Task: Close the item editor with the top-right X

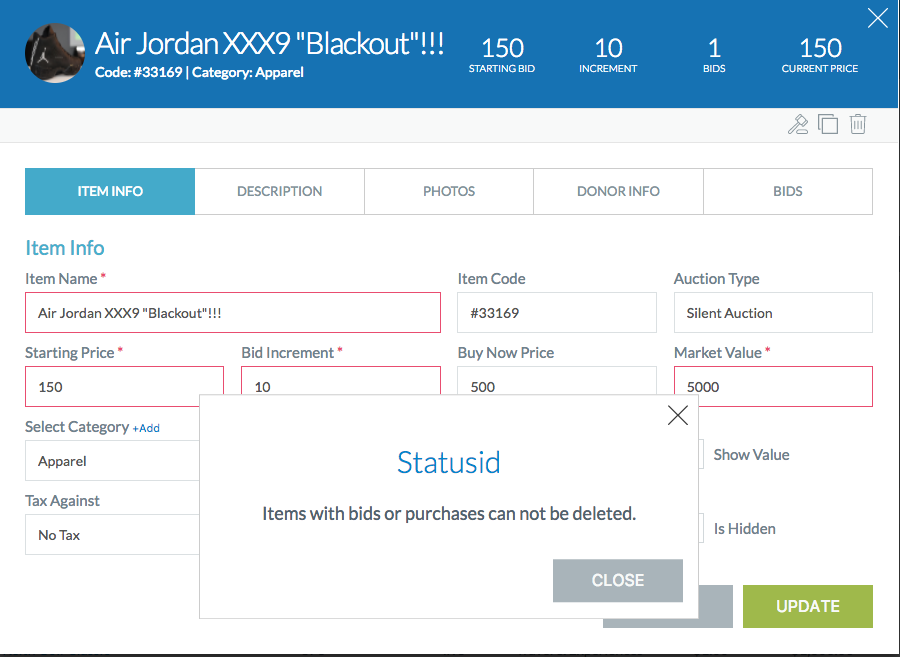Action: click(878, 18)
